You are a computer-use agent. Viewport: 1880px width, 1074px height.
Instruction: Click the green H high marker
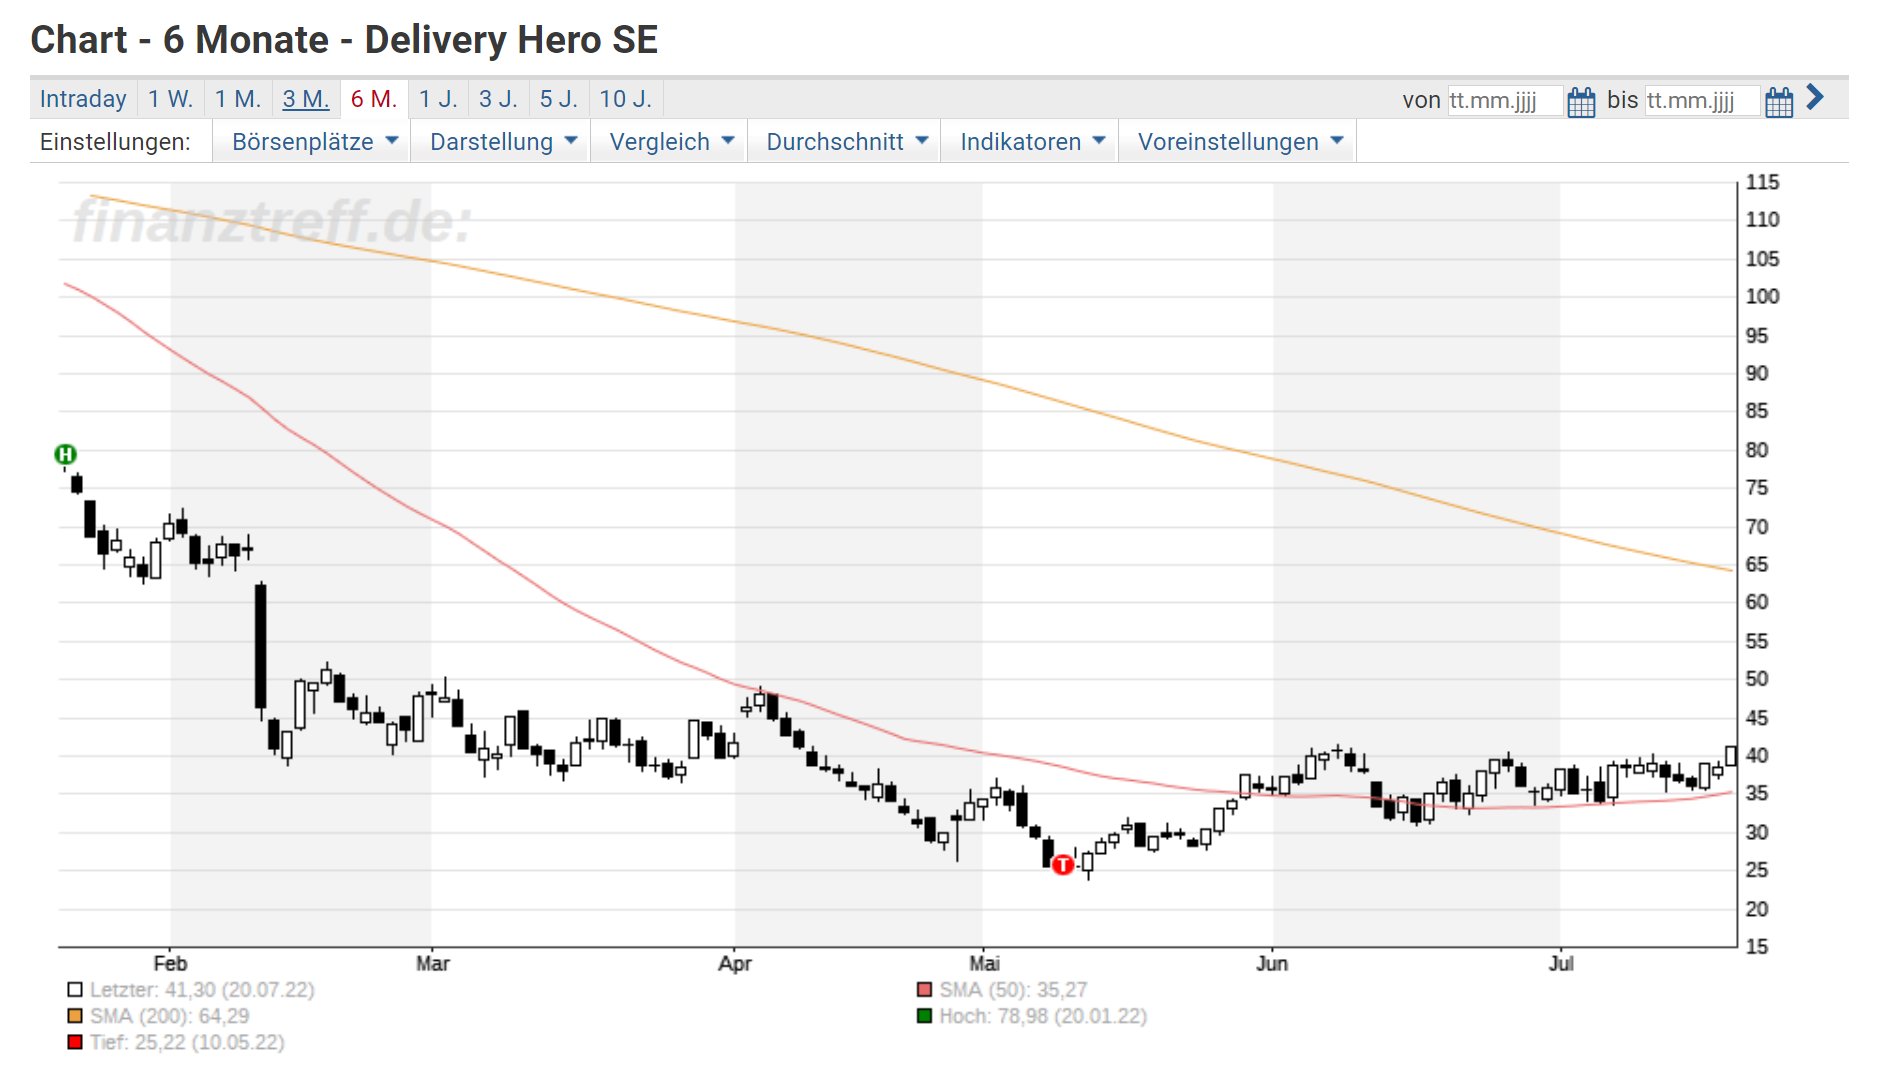click(65, 455)
